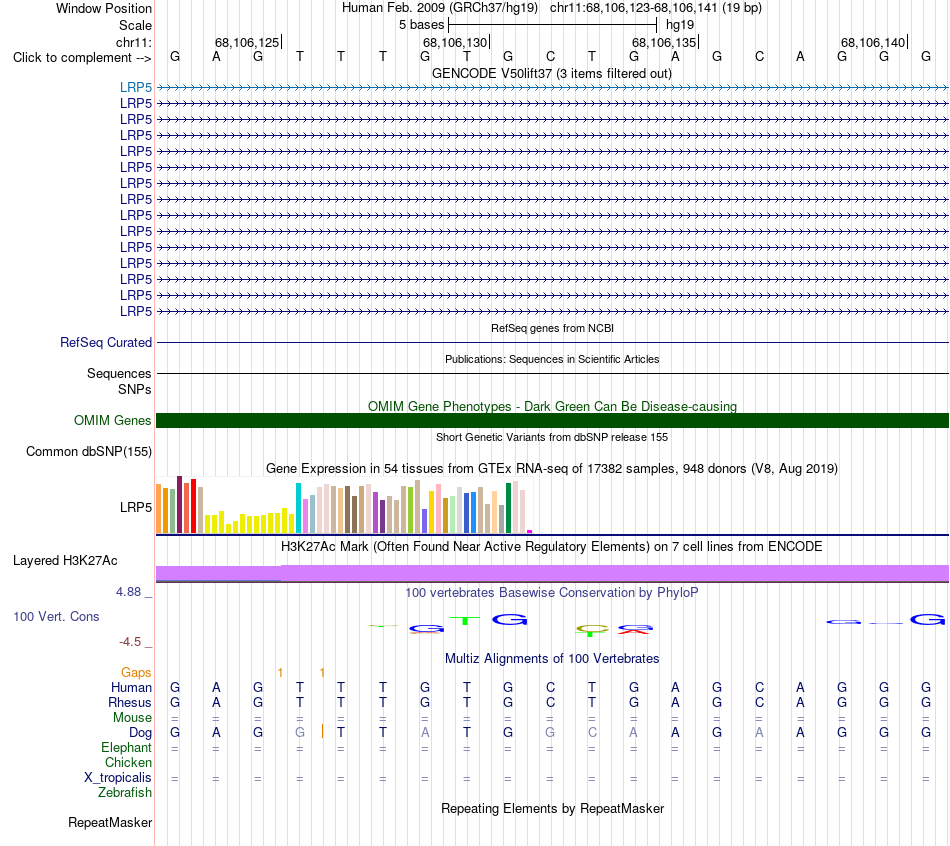
Task: Click the tiny magenta last GTEx bar
Action: coord(530,531)
